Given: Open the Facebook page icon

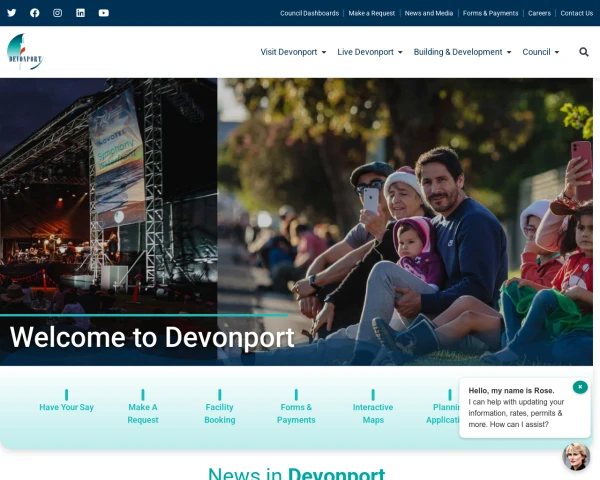Looking at the screenshot, I should tap(35, 13).
